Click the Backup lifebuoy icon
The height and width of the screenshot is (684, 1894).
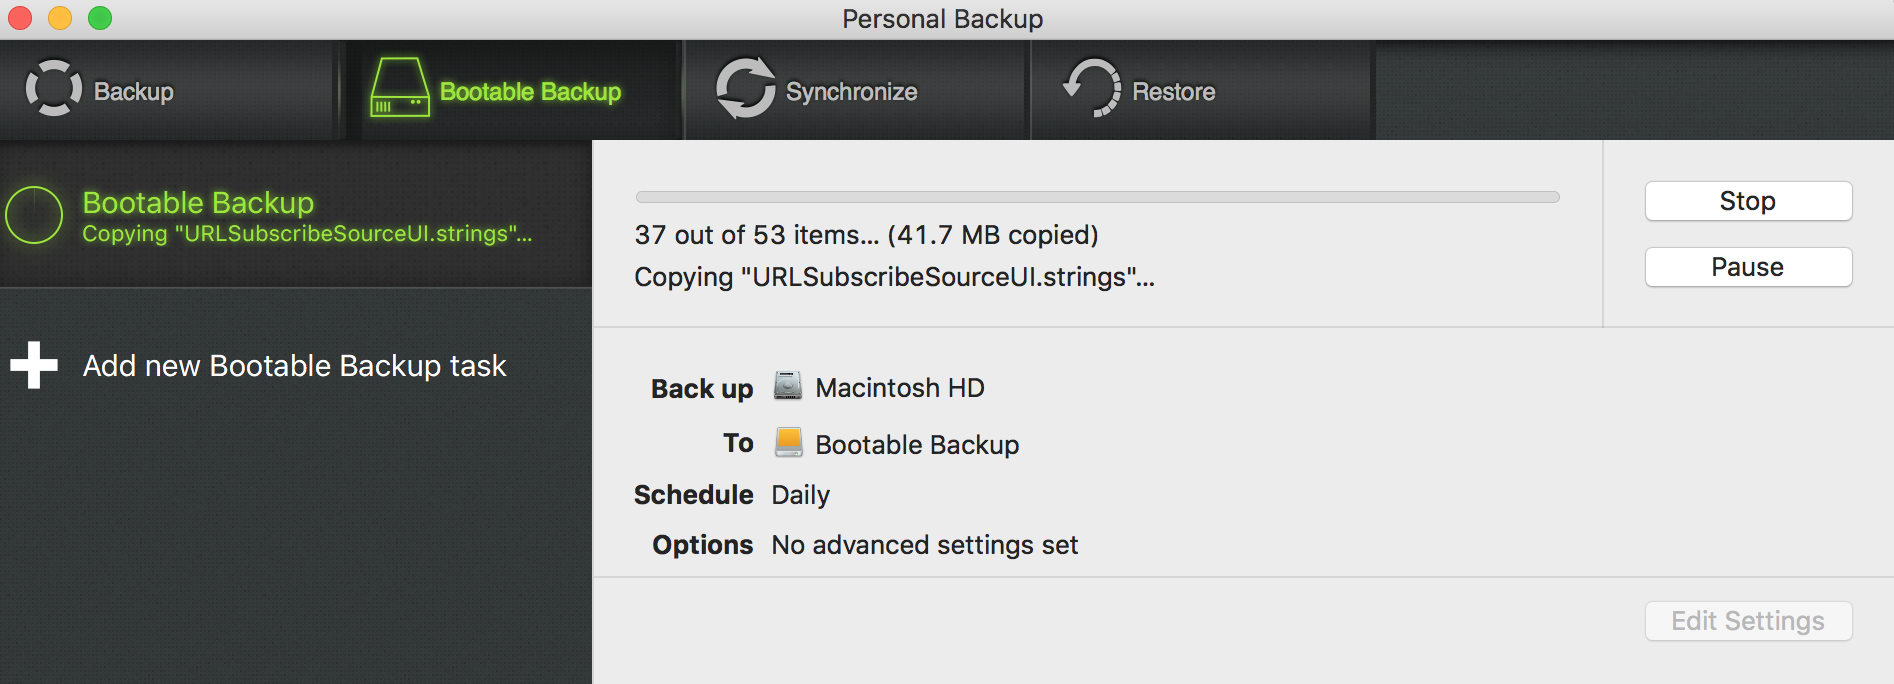(53, 88)
